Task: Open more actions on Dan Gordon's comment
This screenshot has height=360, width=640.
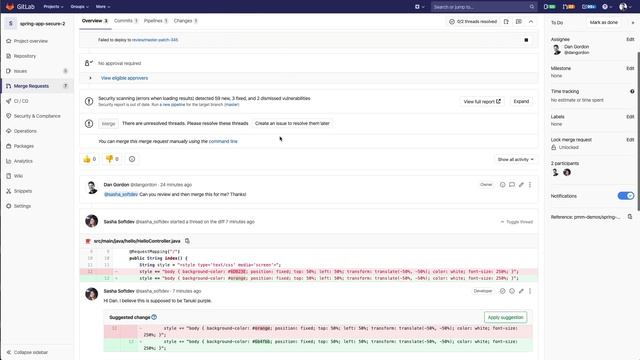Action: click(x=530, y=185)
